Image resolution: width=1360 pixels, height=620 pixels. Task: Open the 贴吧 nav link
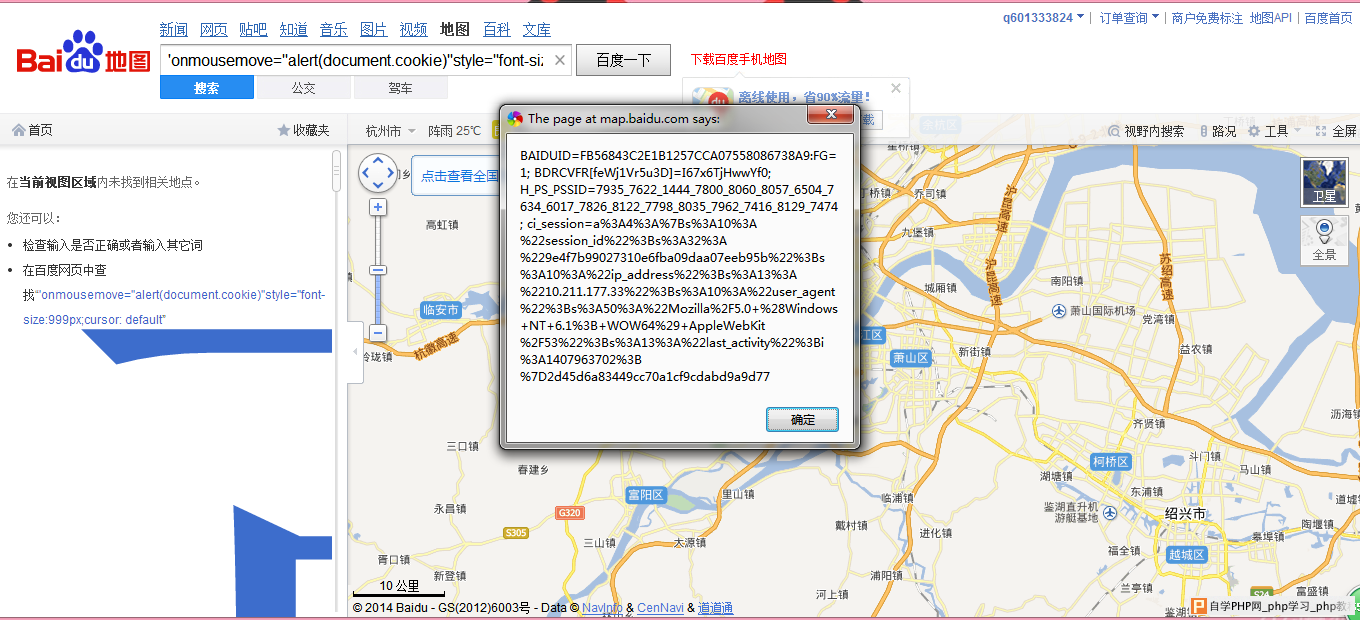coord(254,30)
